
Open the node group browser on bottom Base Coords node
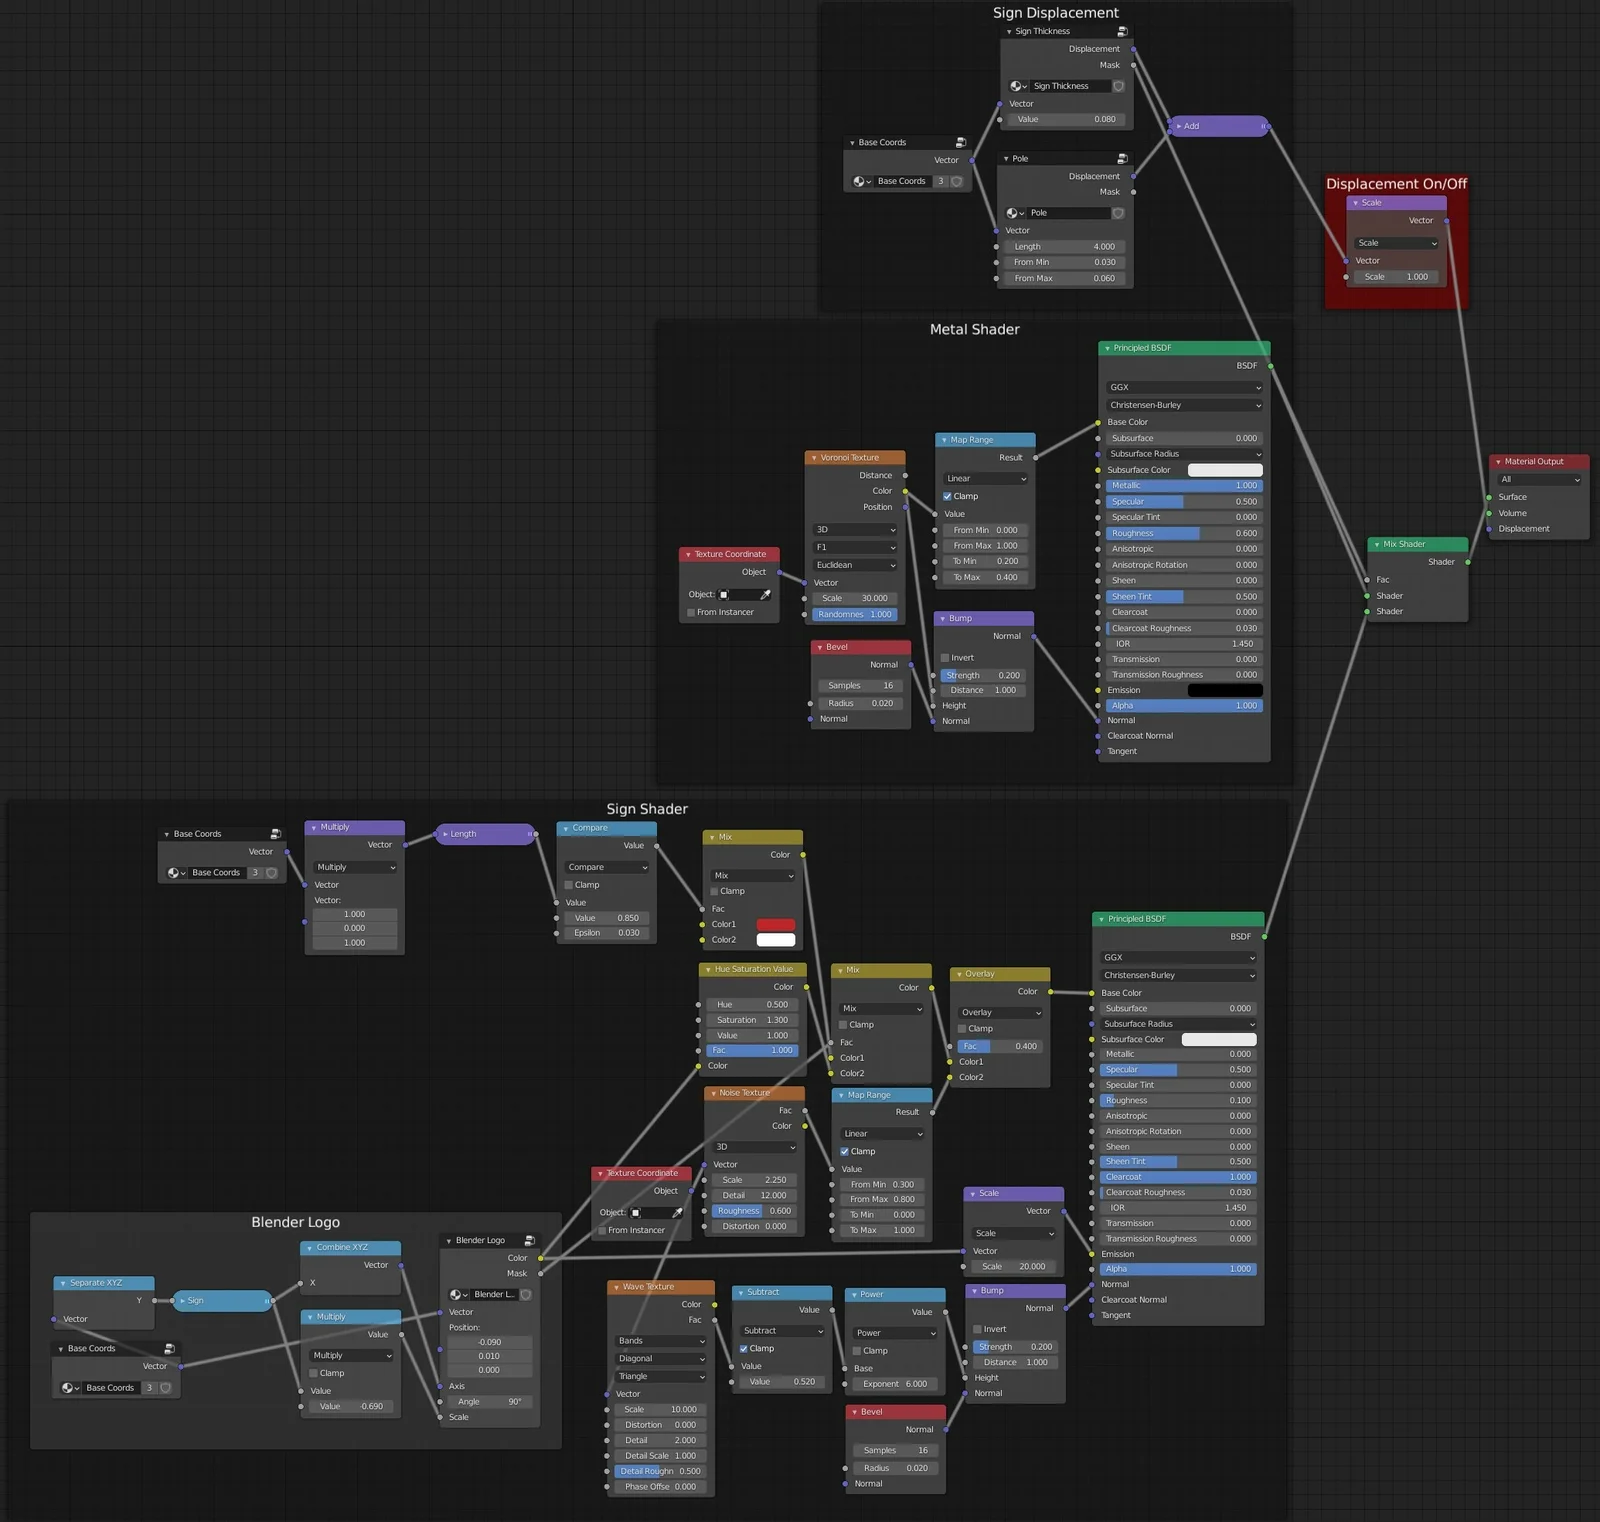[68, 1388]
